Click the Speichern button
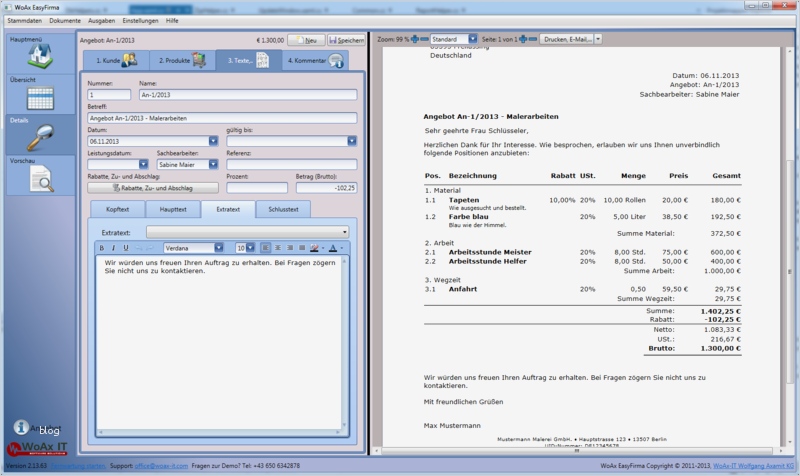The height and width of the screenshot is (476, 800). (x=346, y=40)
